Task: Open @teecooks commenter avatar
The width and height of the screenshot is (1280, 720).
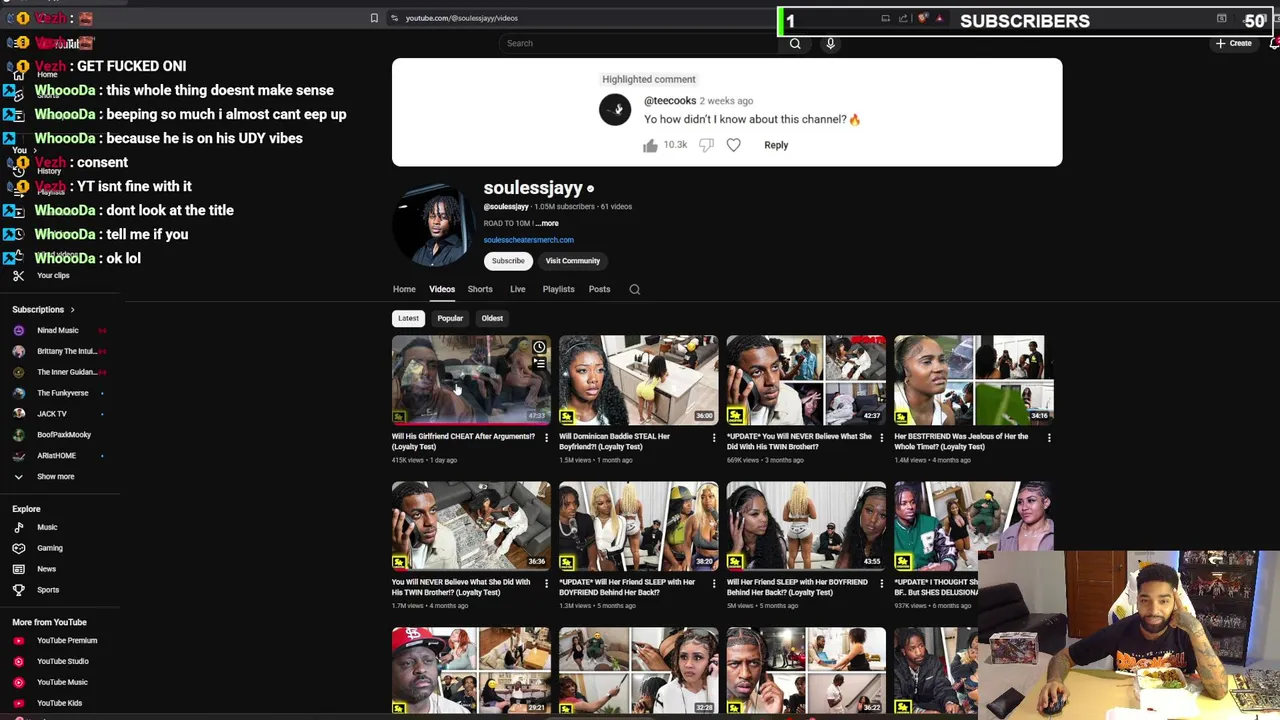Action: pos(615,110)
